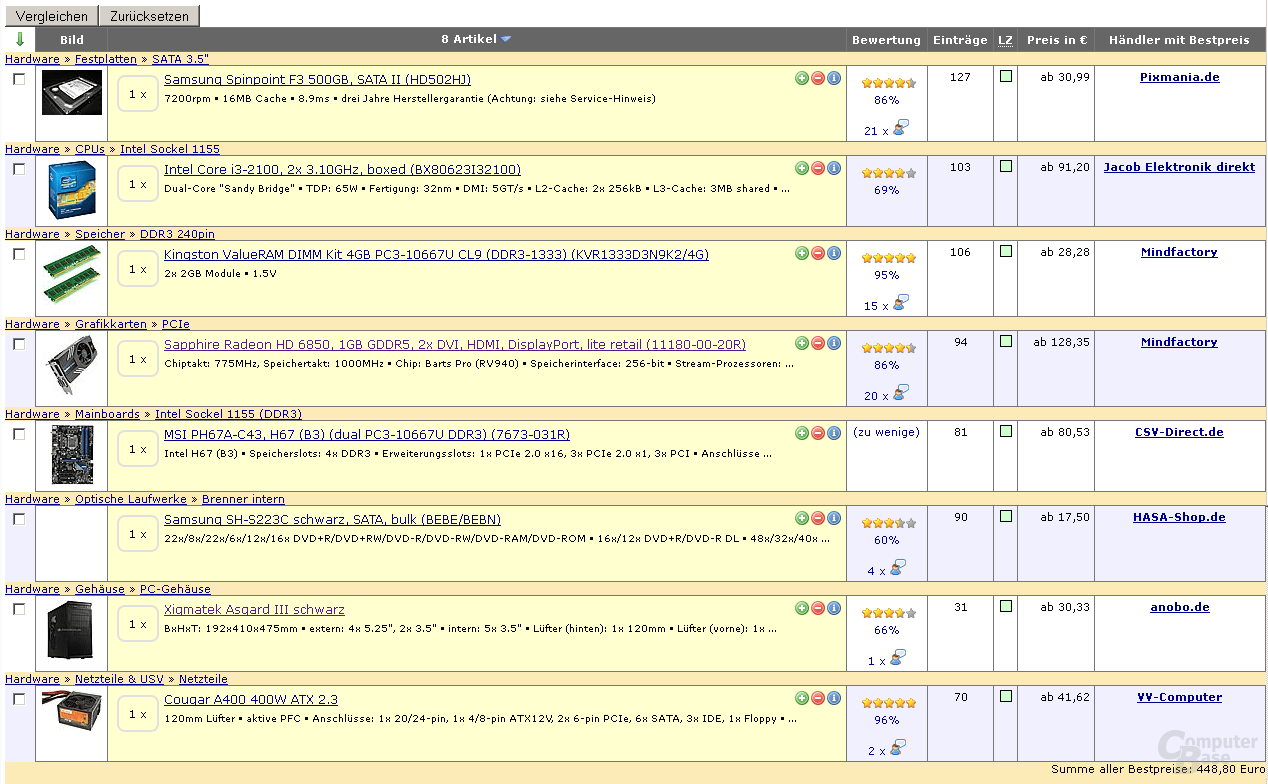Visit the Pixmania.de merchant link

1179,77
